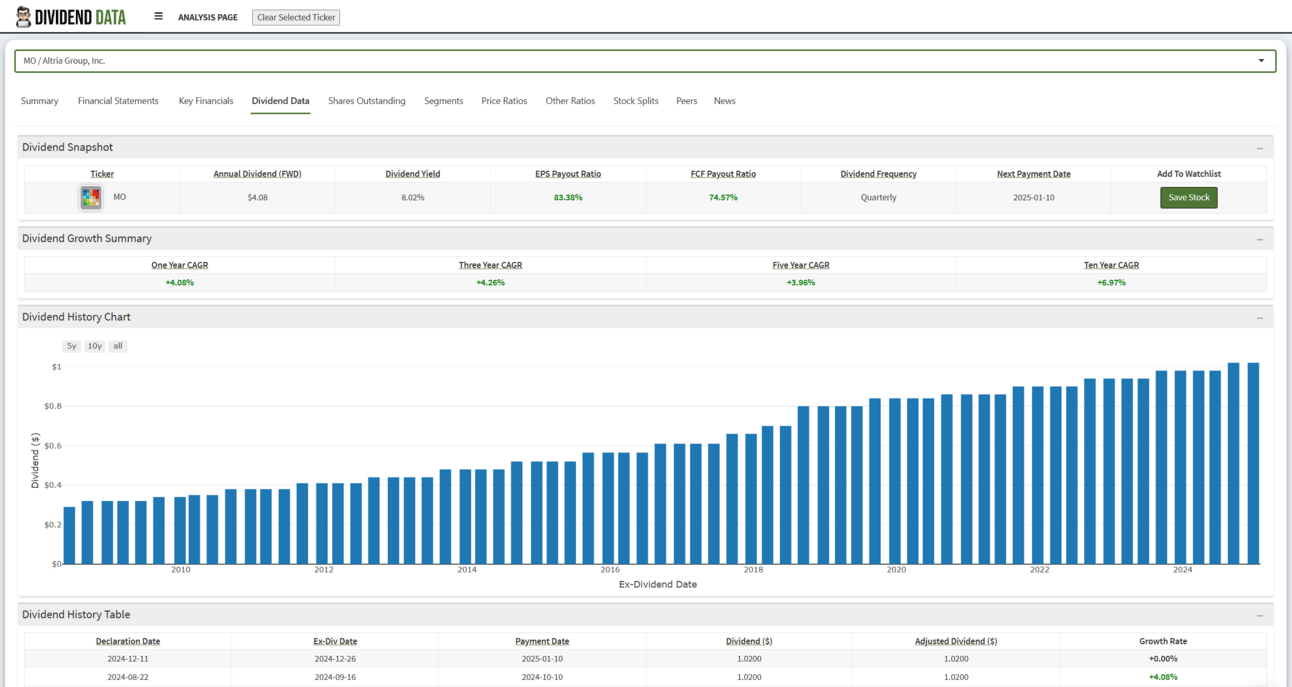
Task: Set chart range to 5y
Action: point(71,346)
